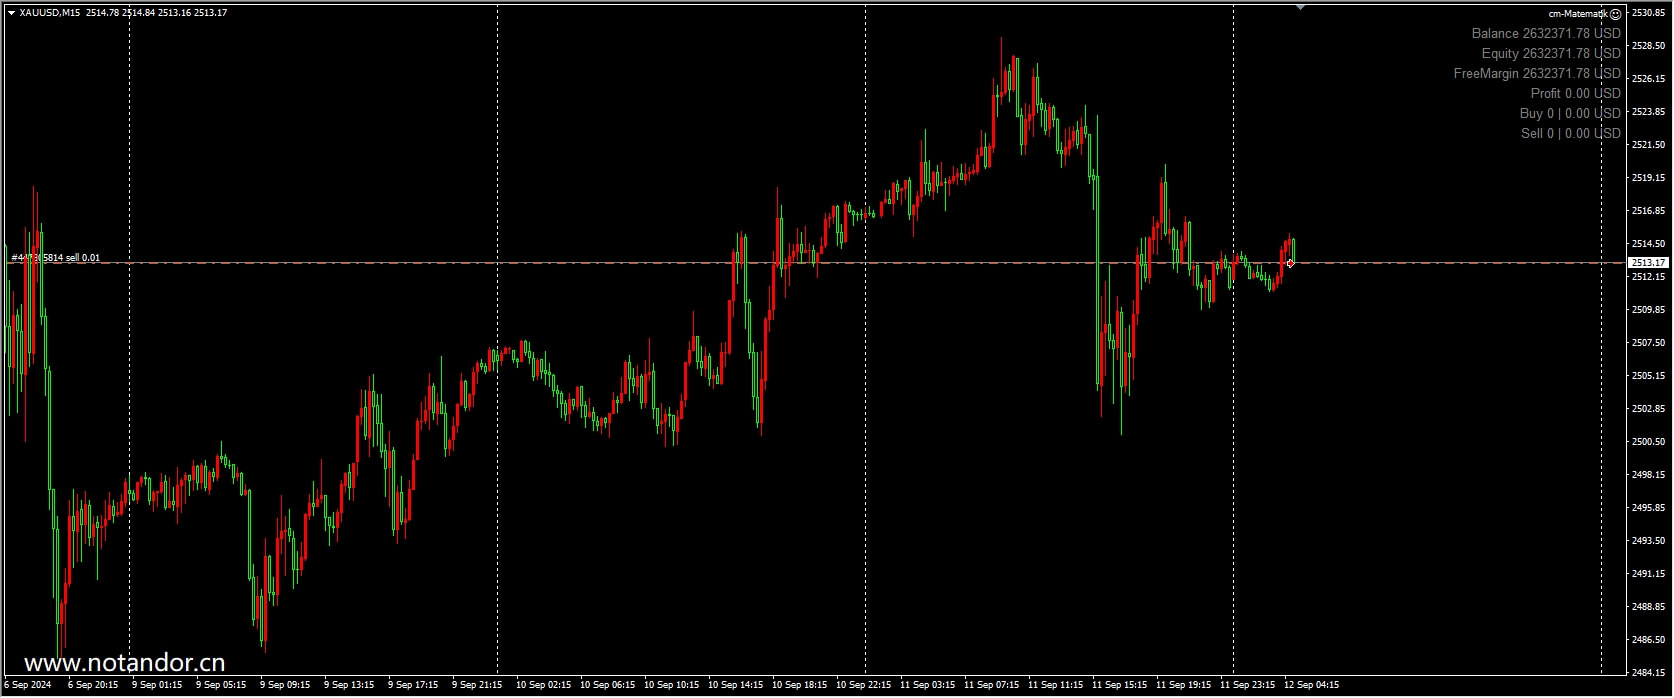Click the cm-Matematik advisor name label

1578,14
